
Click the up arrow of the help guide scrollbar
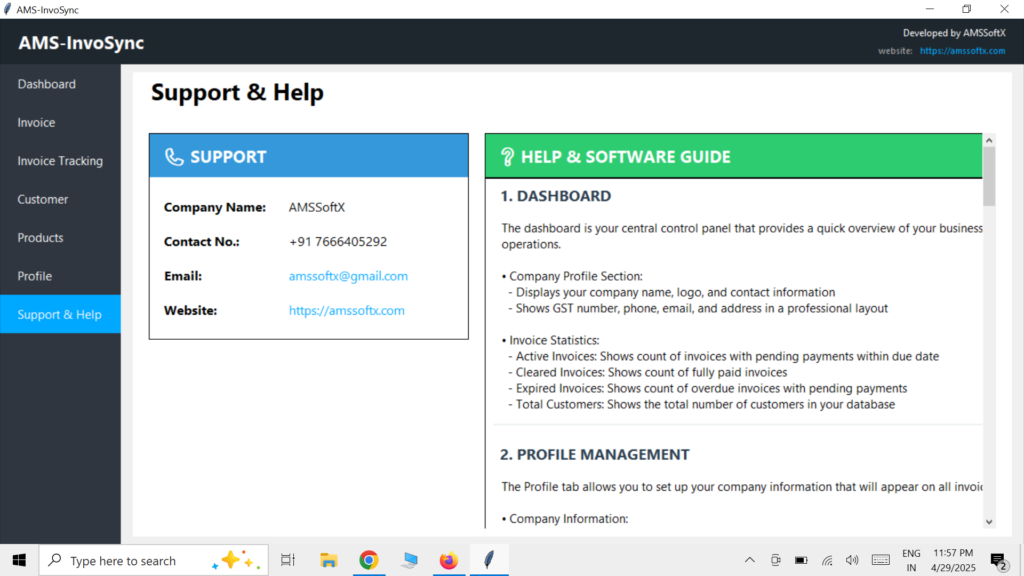point(989,140)
